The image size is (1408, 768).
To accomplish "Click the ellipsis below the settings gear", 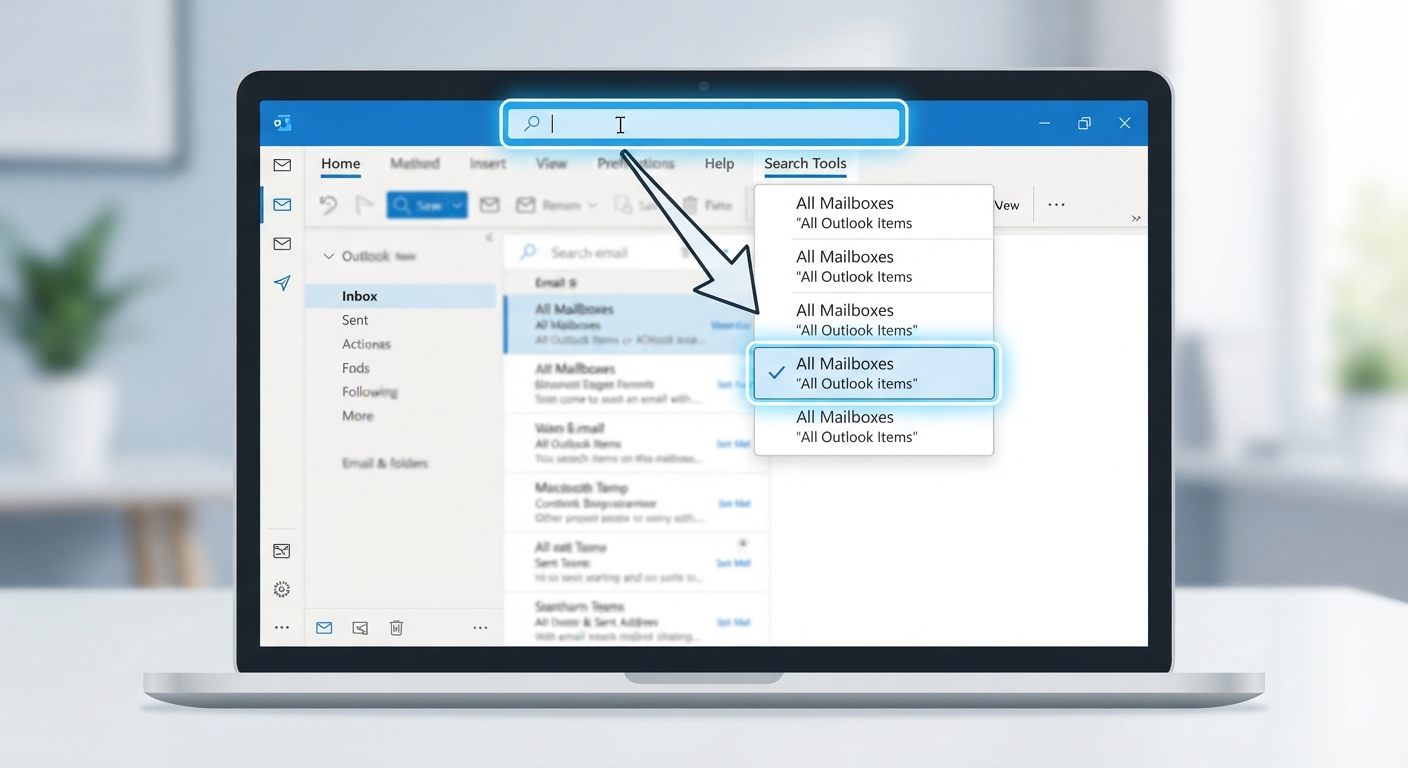I will point(282,628).
